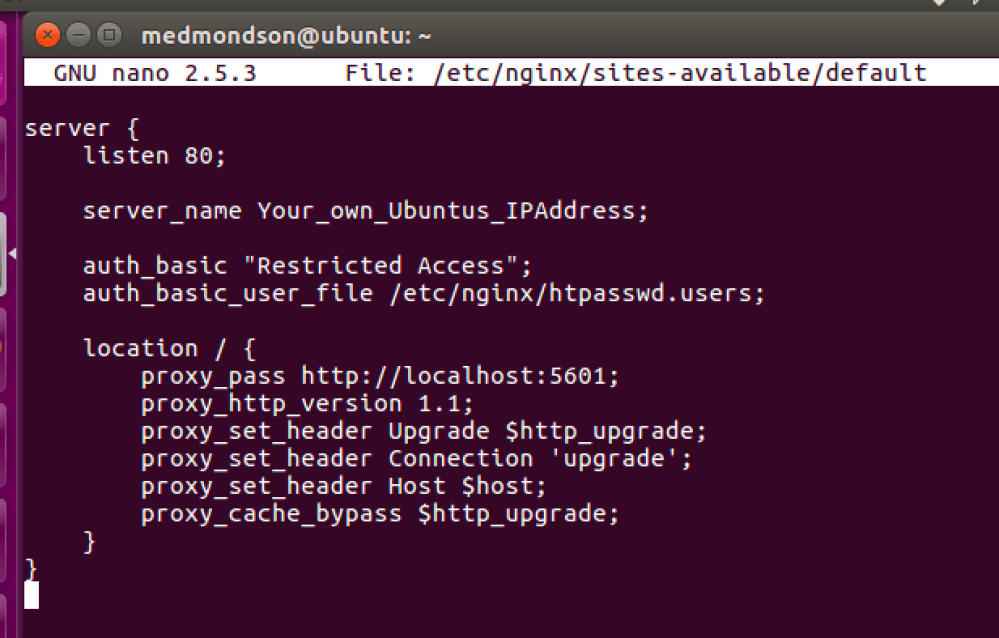Screen dimensions: 999x638
Task: Click the white block cursor at the end of the file
Action: click(32, 595)
